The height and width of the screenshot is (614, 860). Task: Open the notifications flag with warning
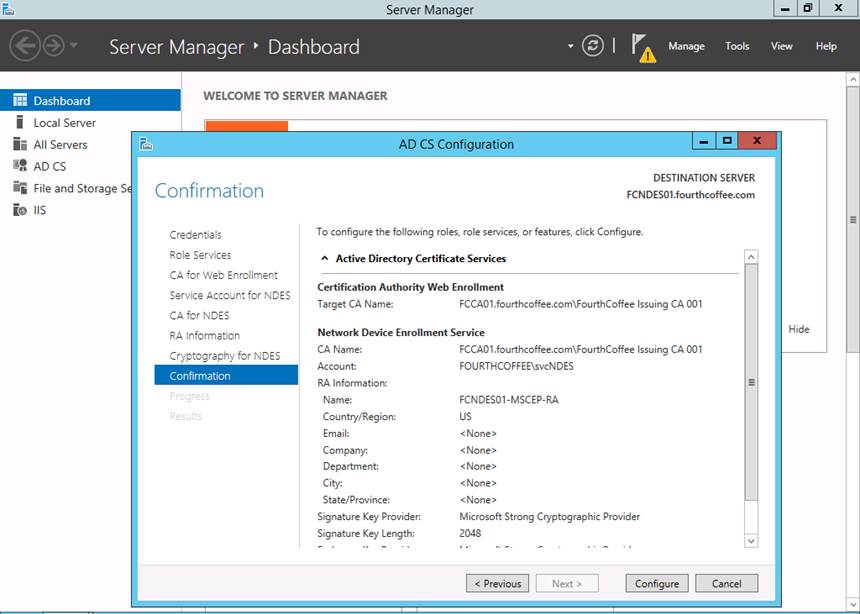click(643, 47)
